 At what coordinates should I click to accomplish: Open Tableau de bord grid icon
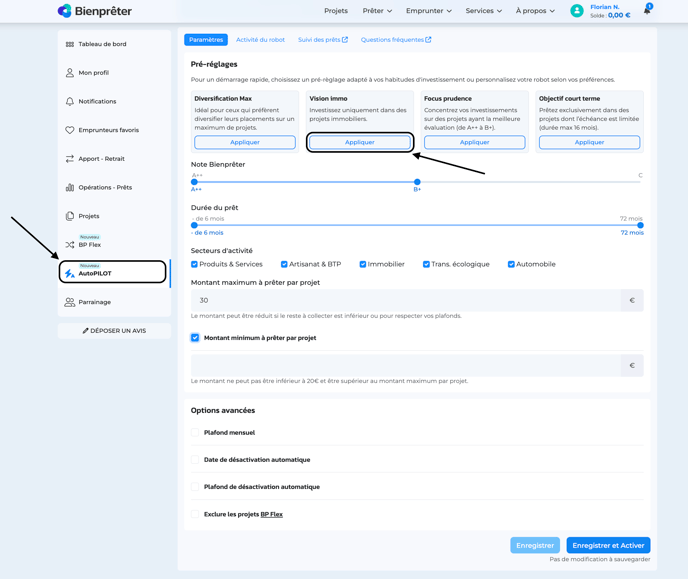coord(70,44)
